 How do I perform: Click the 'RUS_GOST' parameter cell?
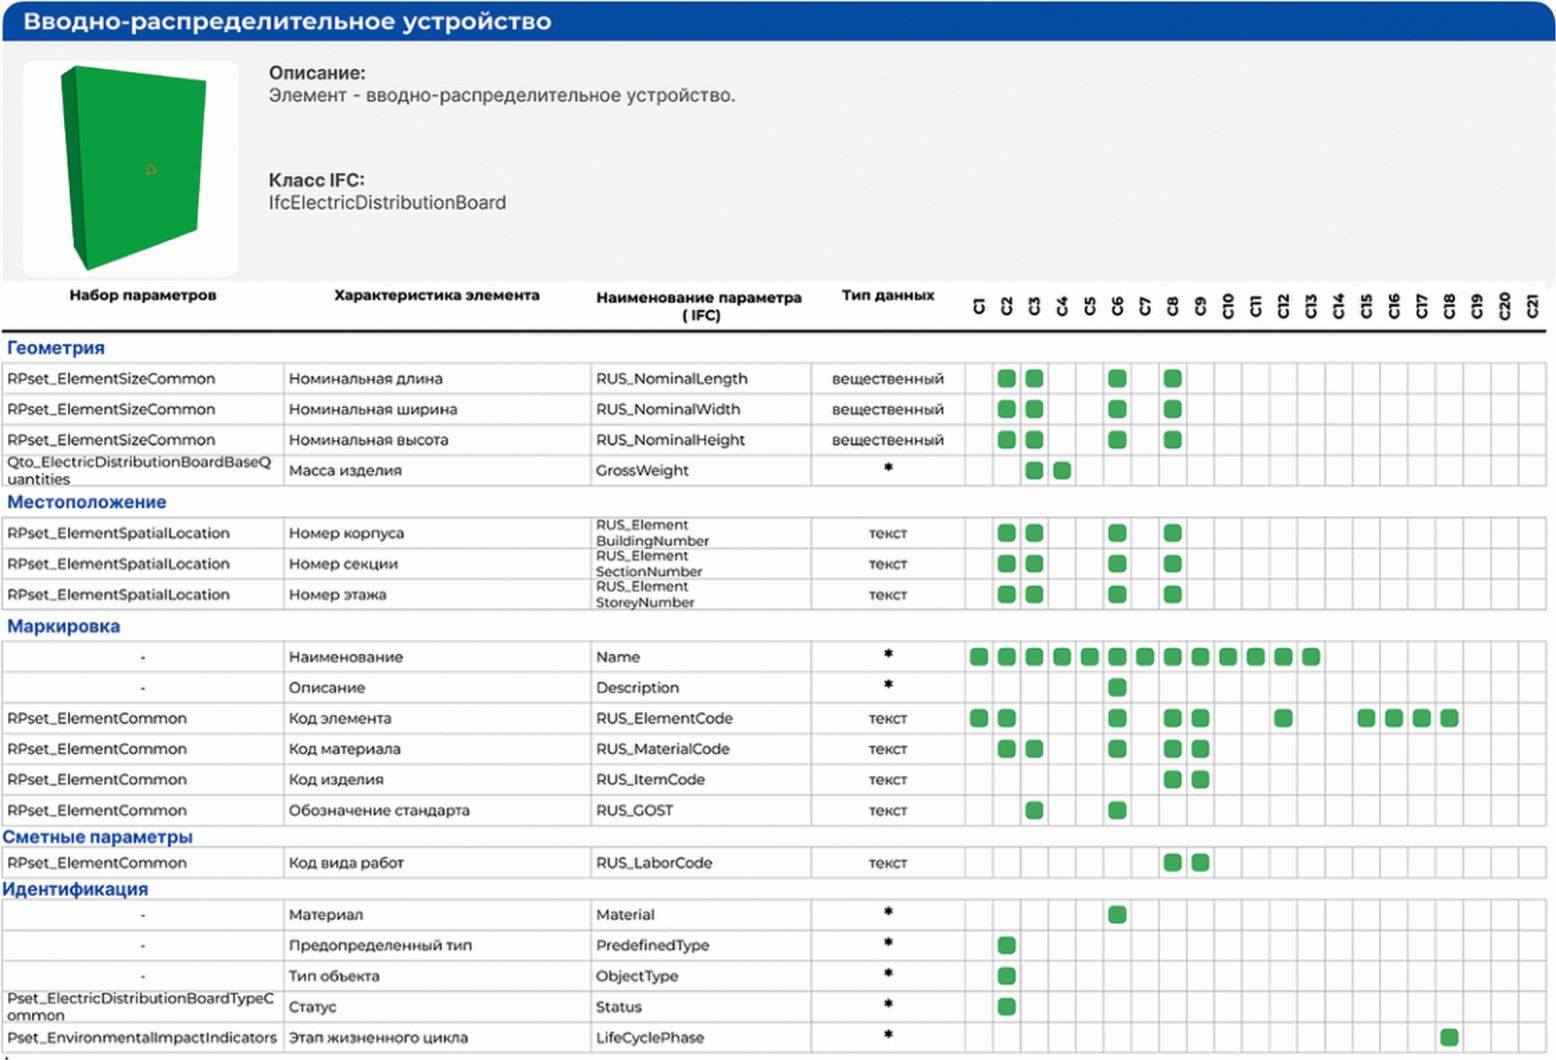click(700, 810)
